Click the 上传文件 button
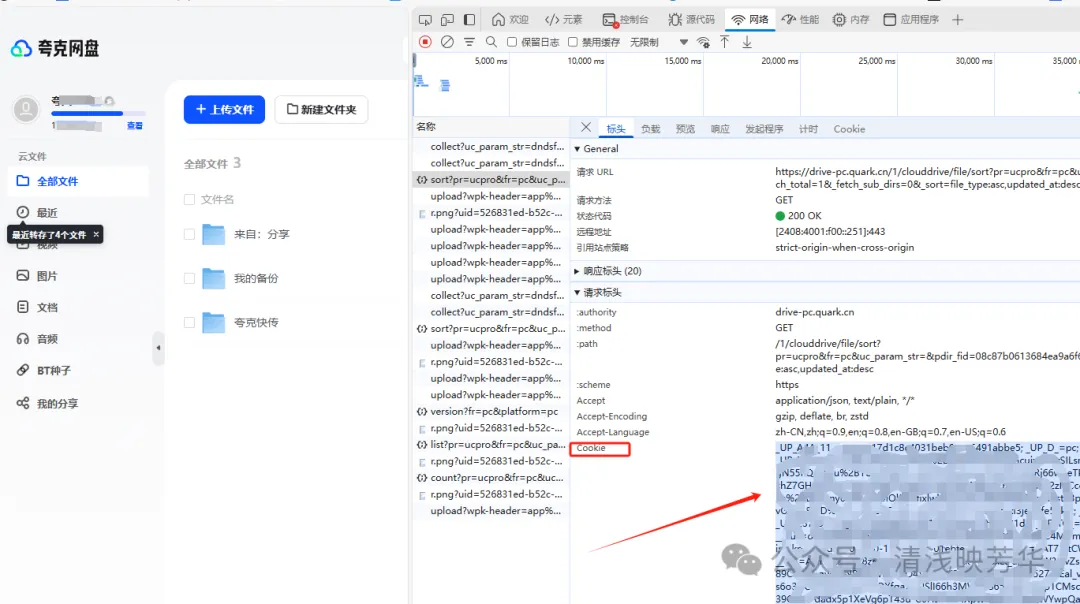The height and width of the screenshot is (604, 1080). [225, 110]
